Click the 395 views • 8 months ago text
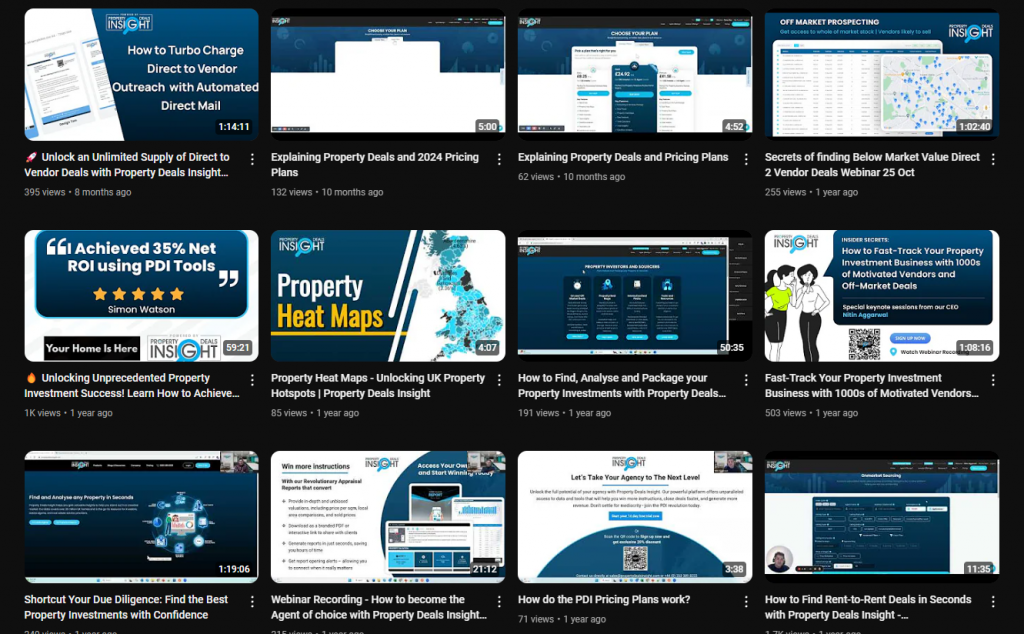The width and height of the screenshot is (1024, 634). tap(78, 192)
